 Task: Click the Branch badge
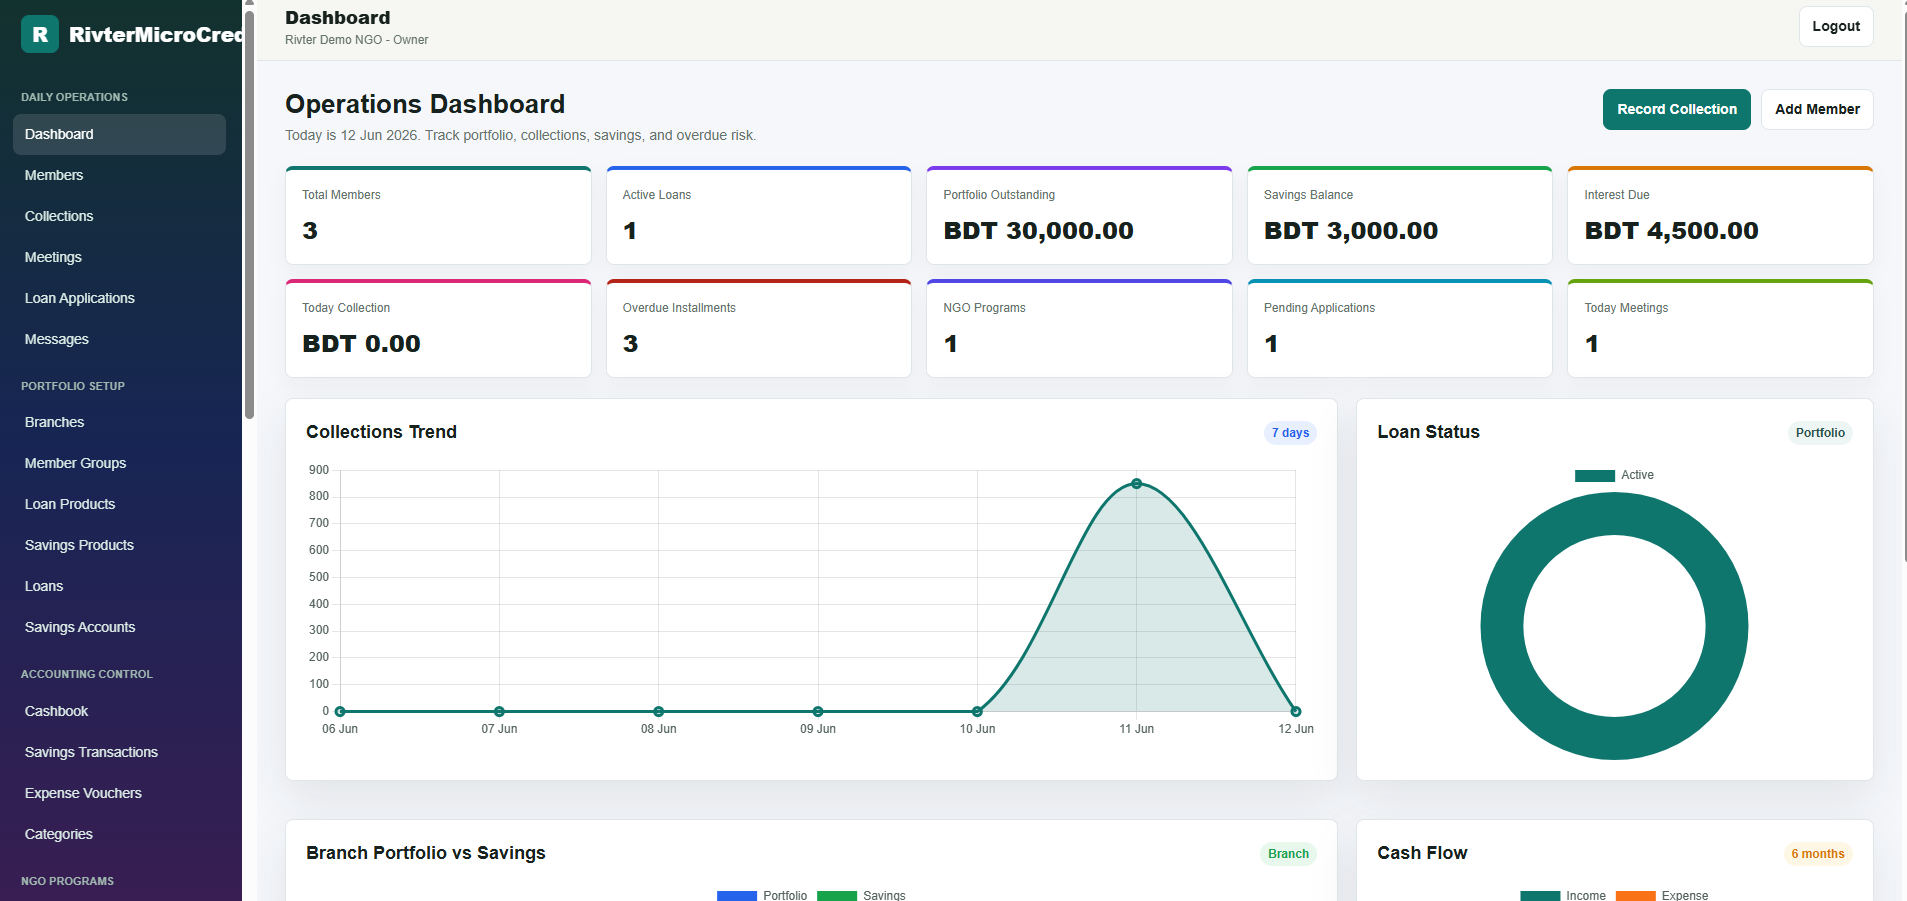click(x=1288, y=854)
